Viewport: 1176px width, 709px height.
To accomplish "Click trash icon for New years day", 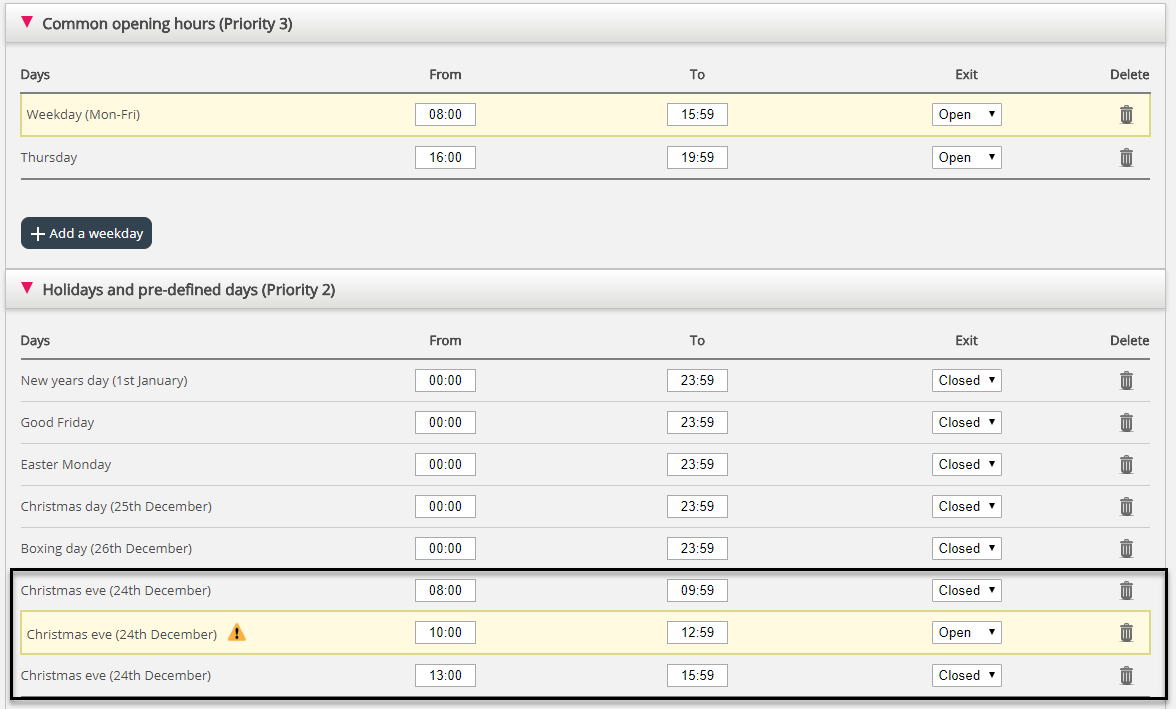I will [x=1126, y=381].
